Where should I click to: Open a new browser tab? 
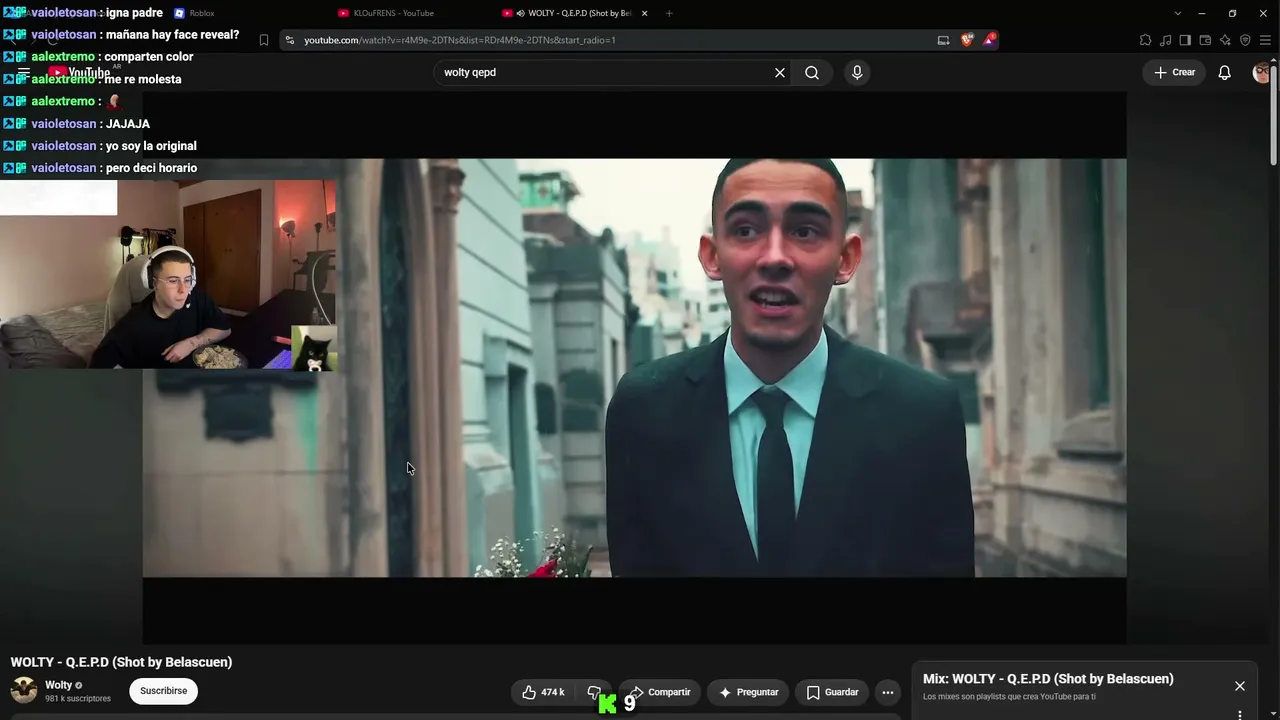click(669, 13)
